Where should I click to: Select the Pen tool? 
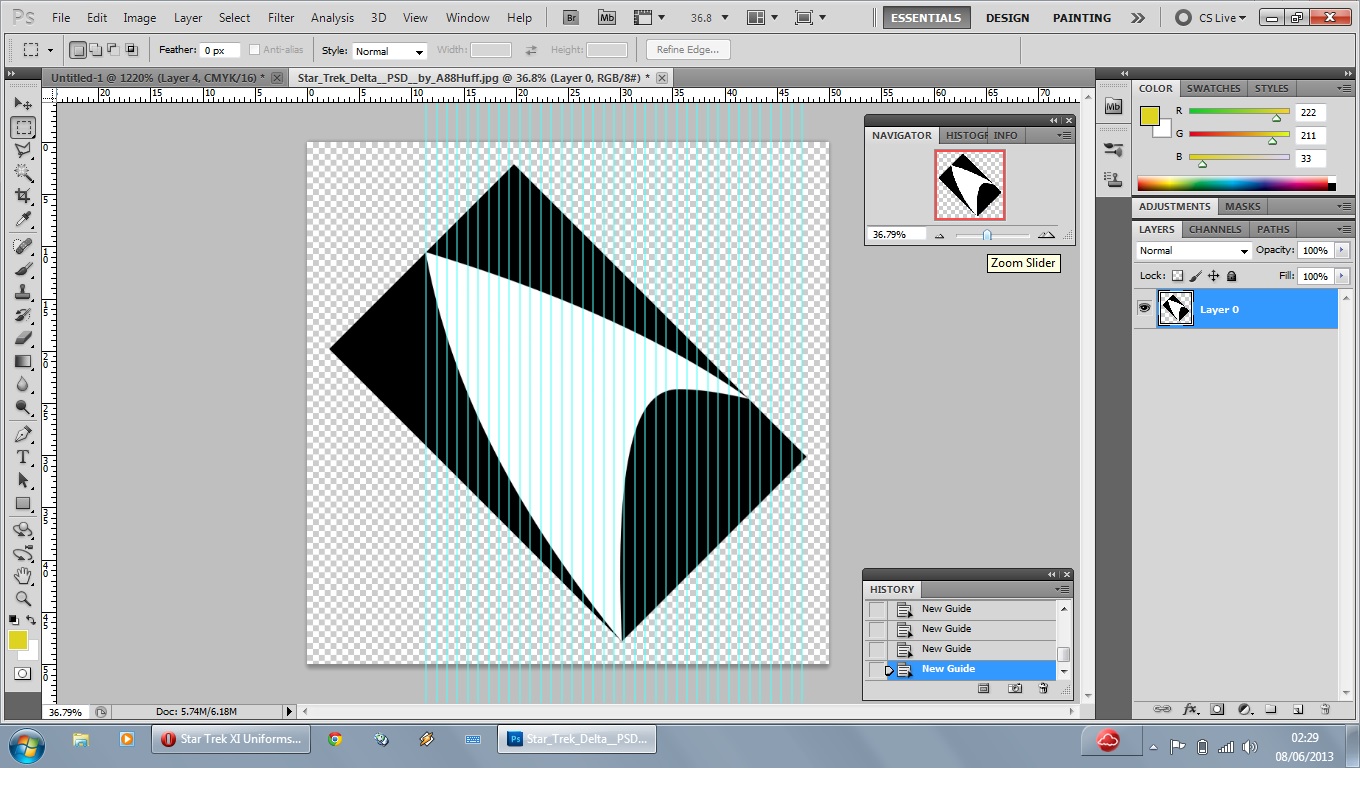[23, 434]
